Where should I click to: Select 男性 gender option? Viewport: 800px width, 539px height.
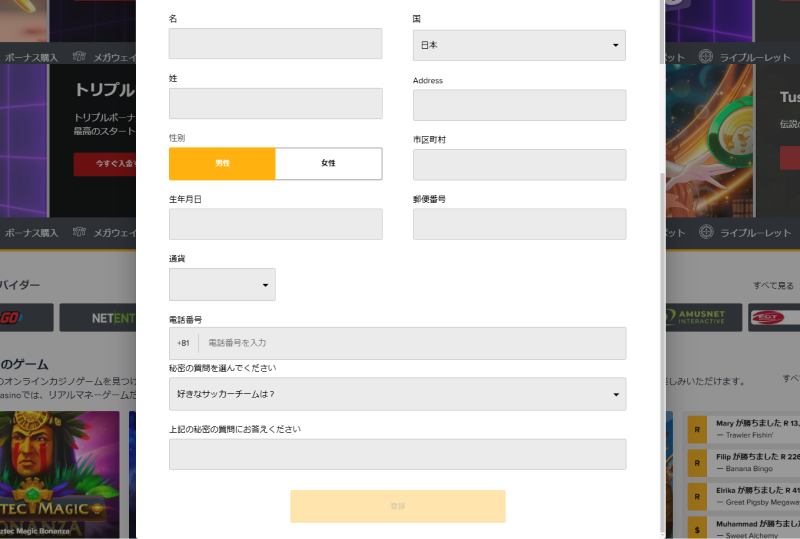pos(222,163)
